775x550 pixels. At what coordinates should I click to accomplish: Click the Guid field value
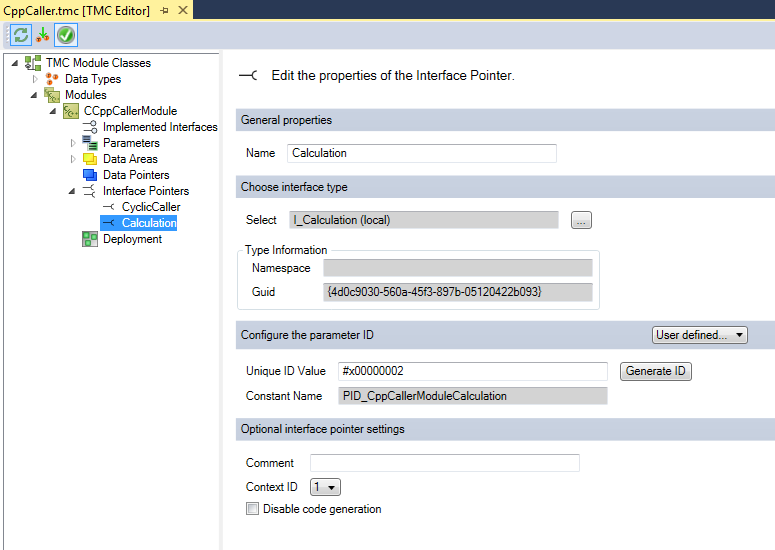coord(458,292)
